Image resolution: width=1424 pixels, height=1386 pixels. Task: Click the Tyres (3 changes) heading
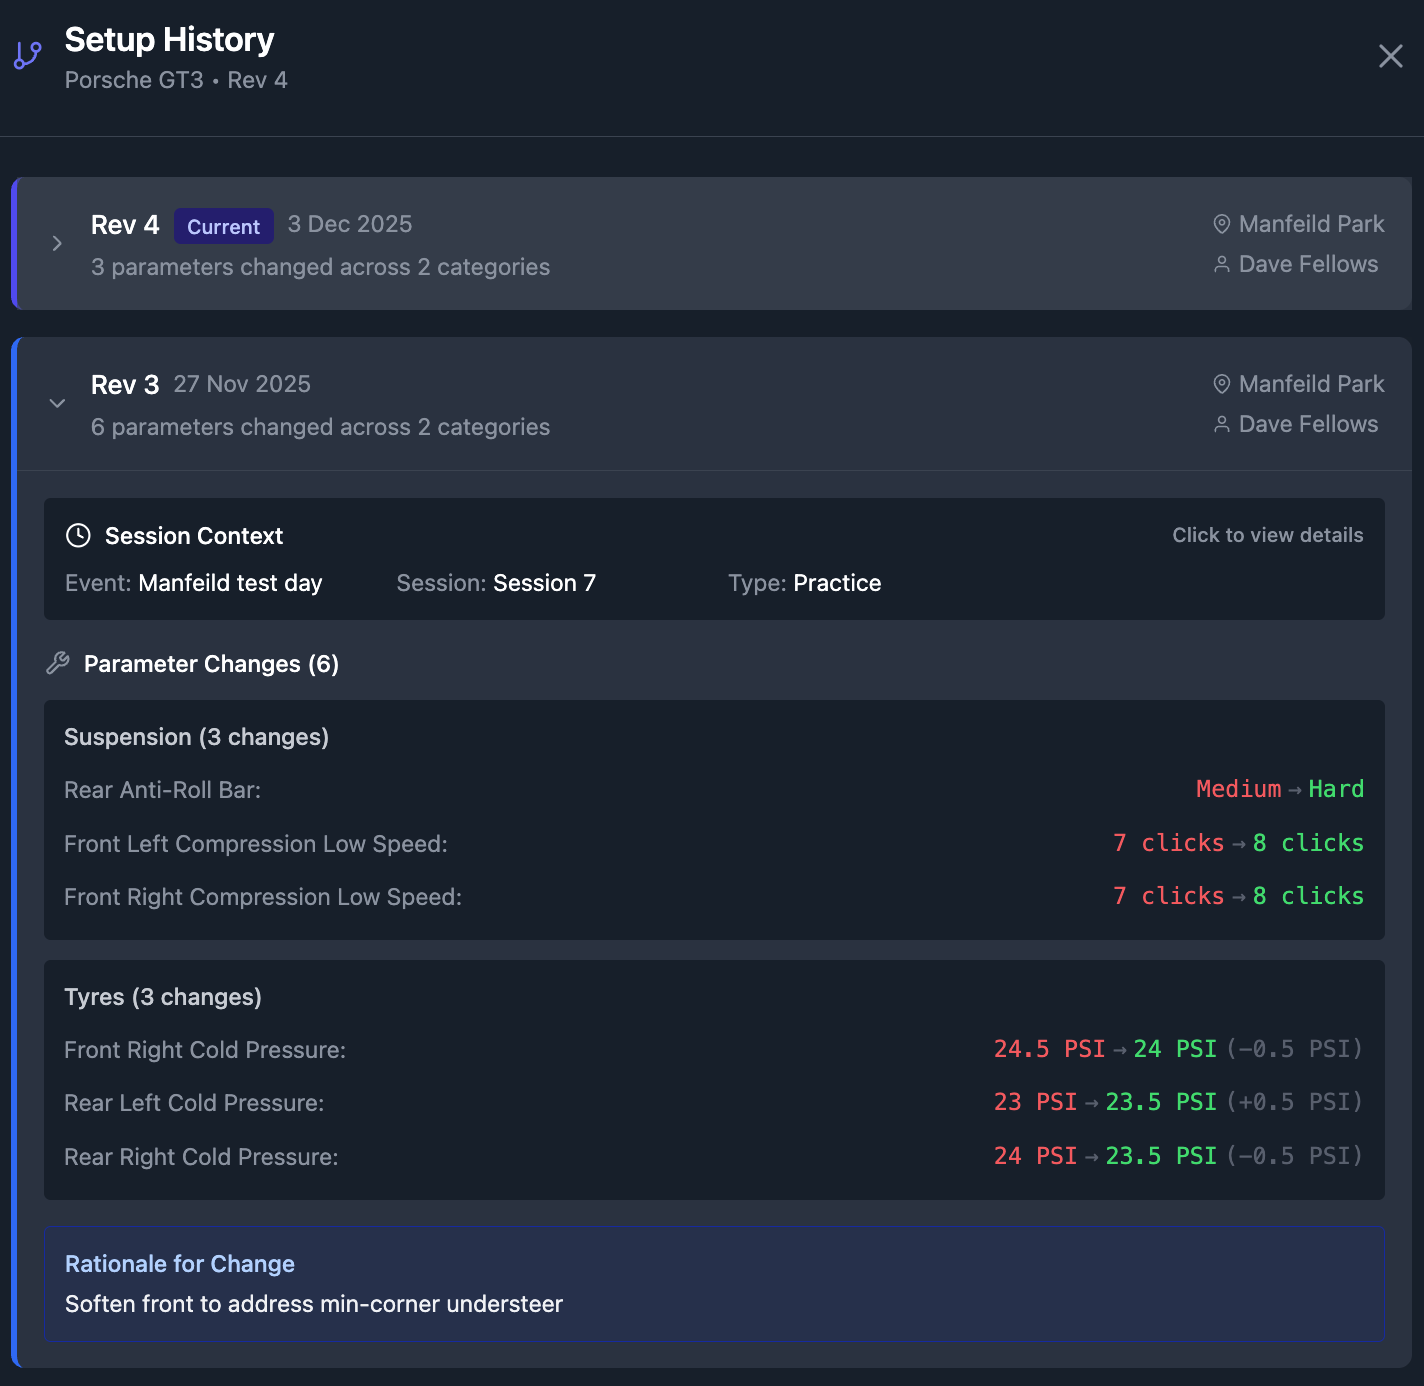click(162, 997)
